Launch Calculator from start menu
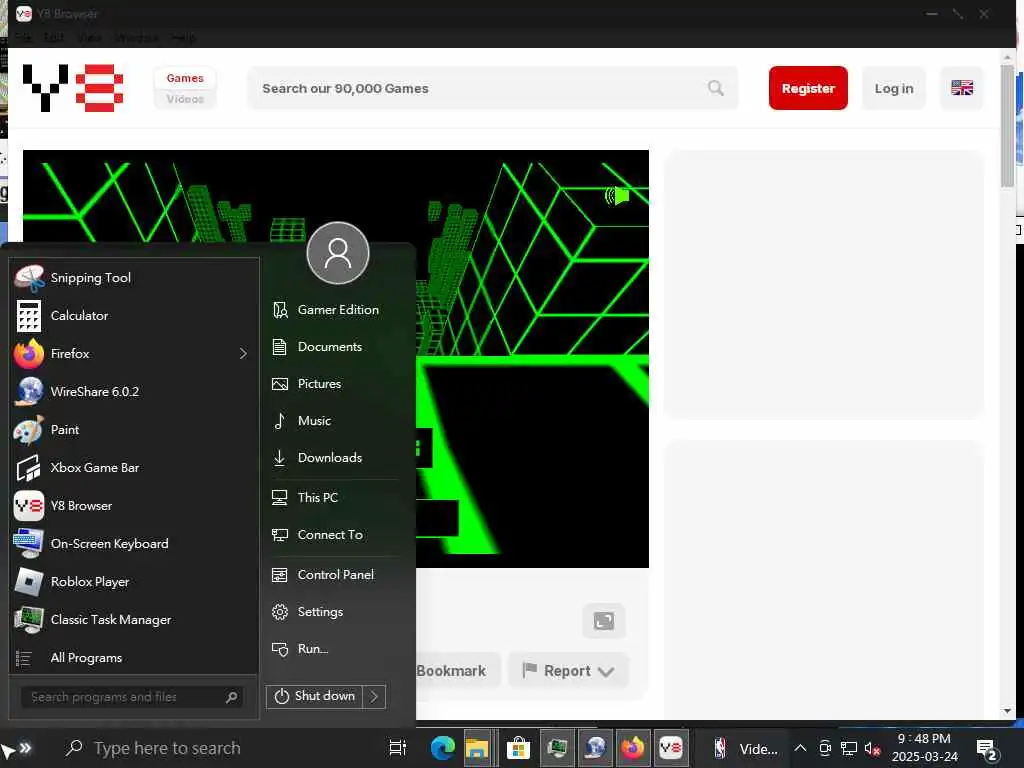The image size is (1024, 768). click(134, 315)
